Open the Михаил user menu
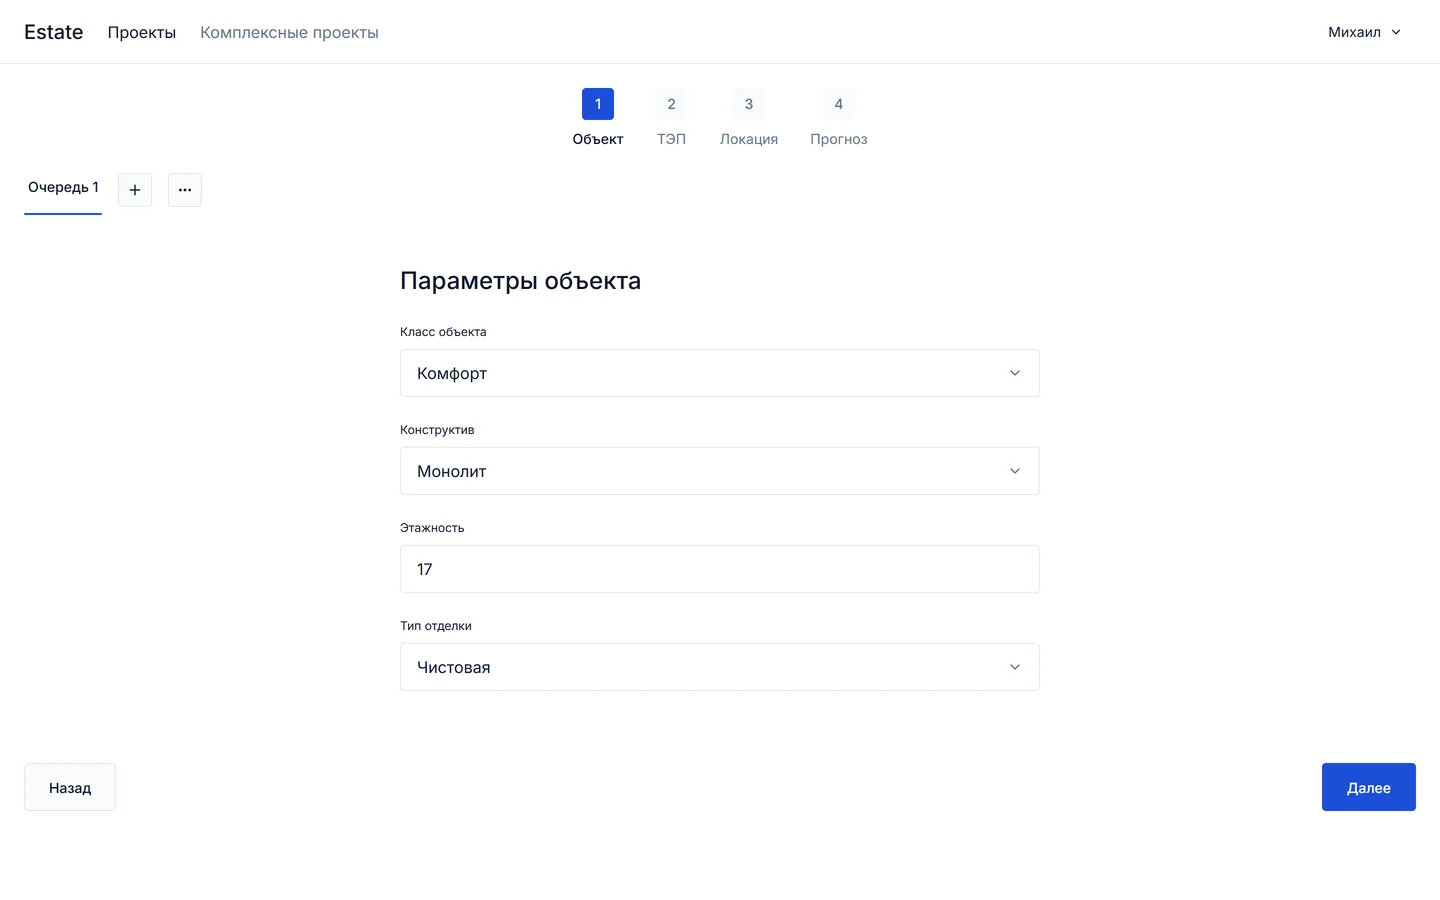1440x900 pixels. 1364,32
